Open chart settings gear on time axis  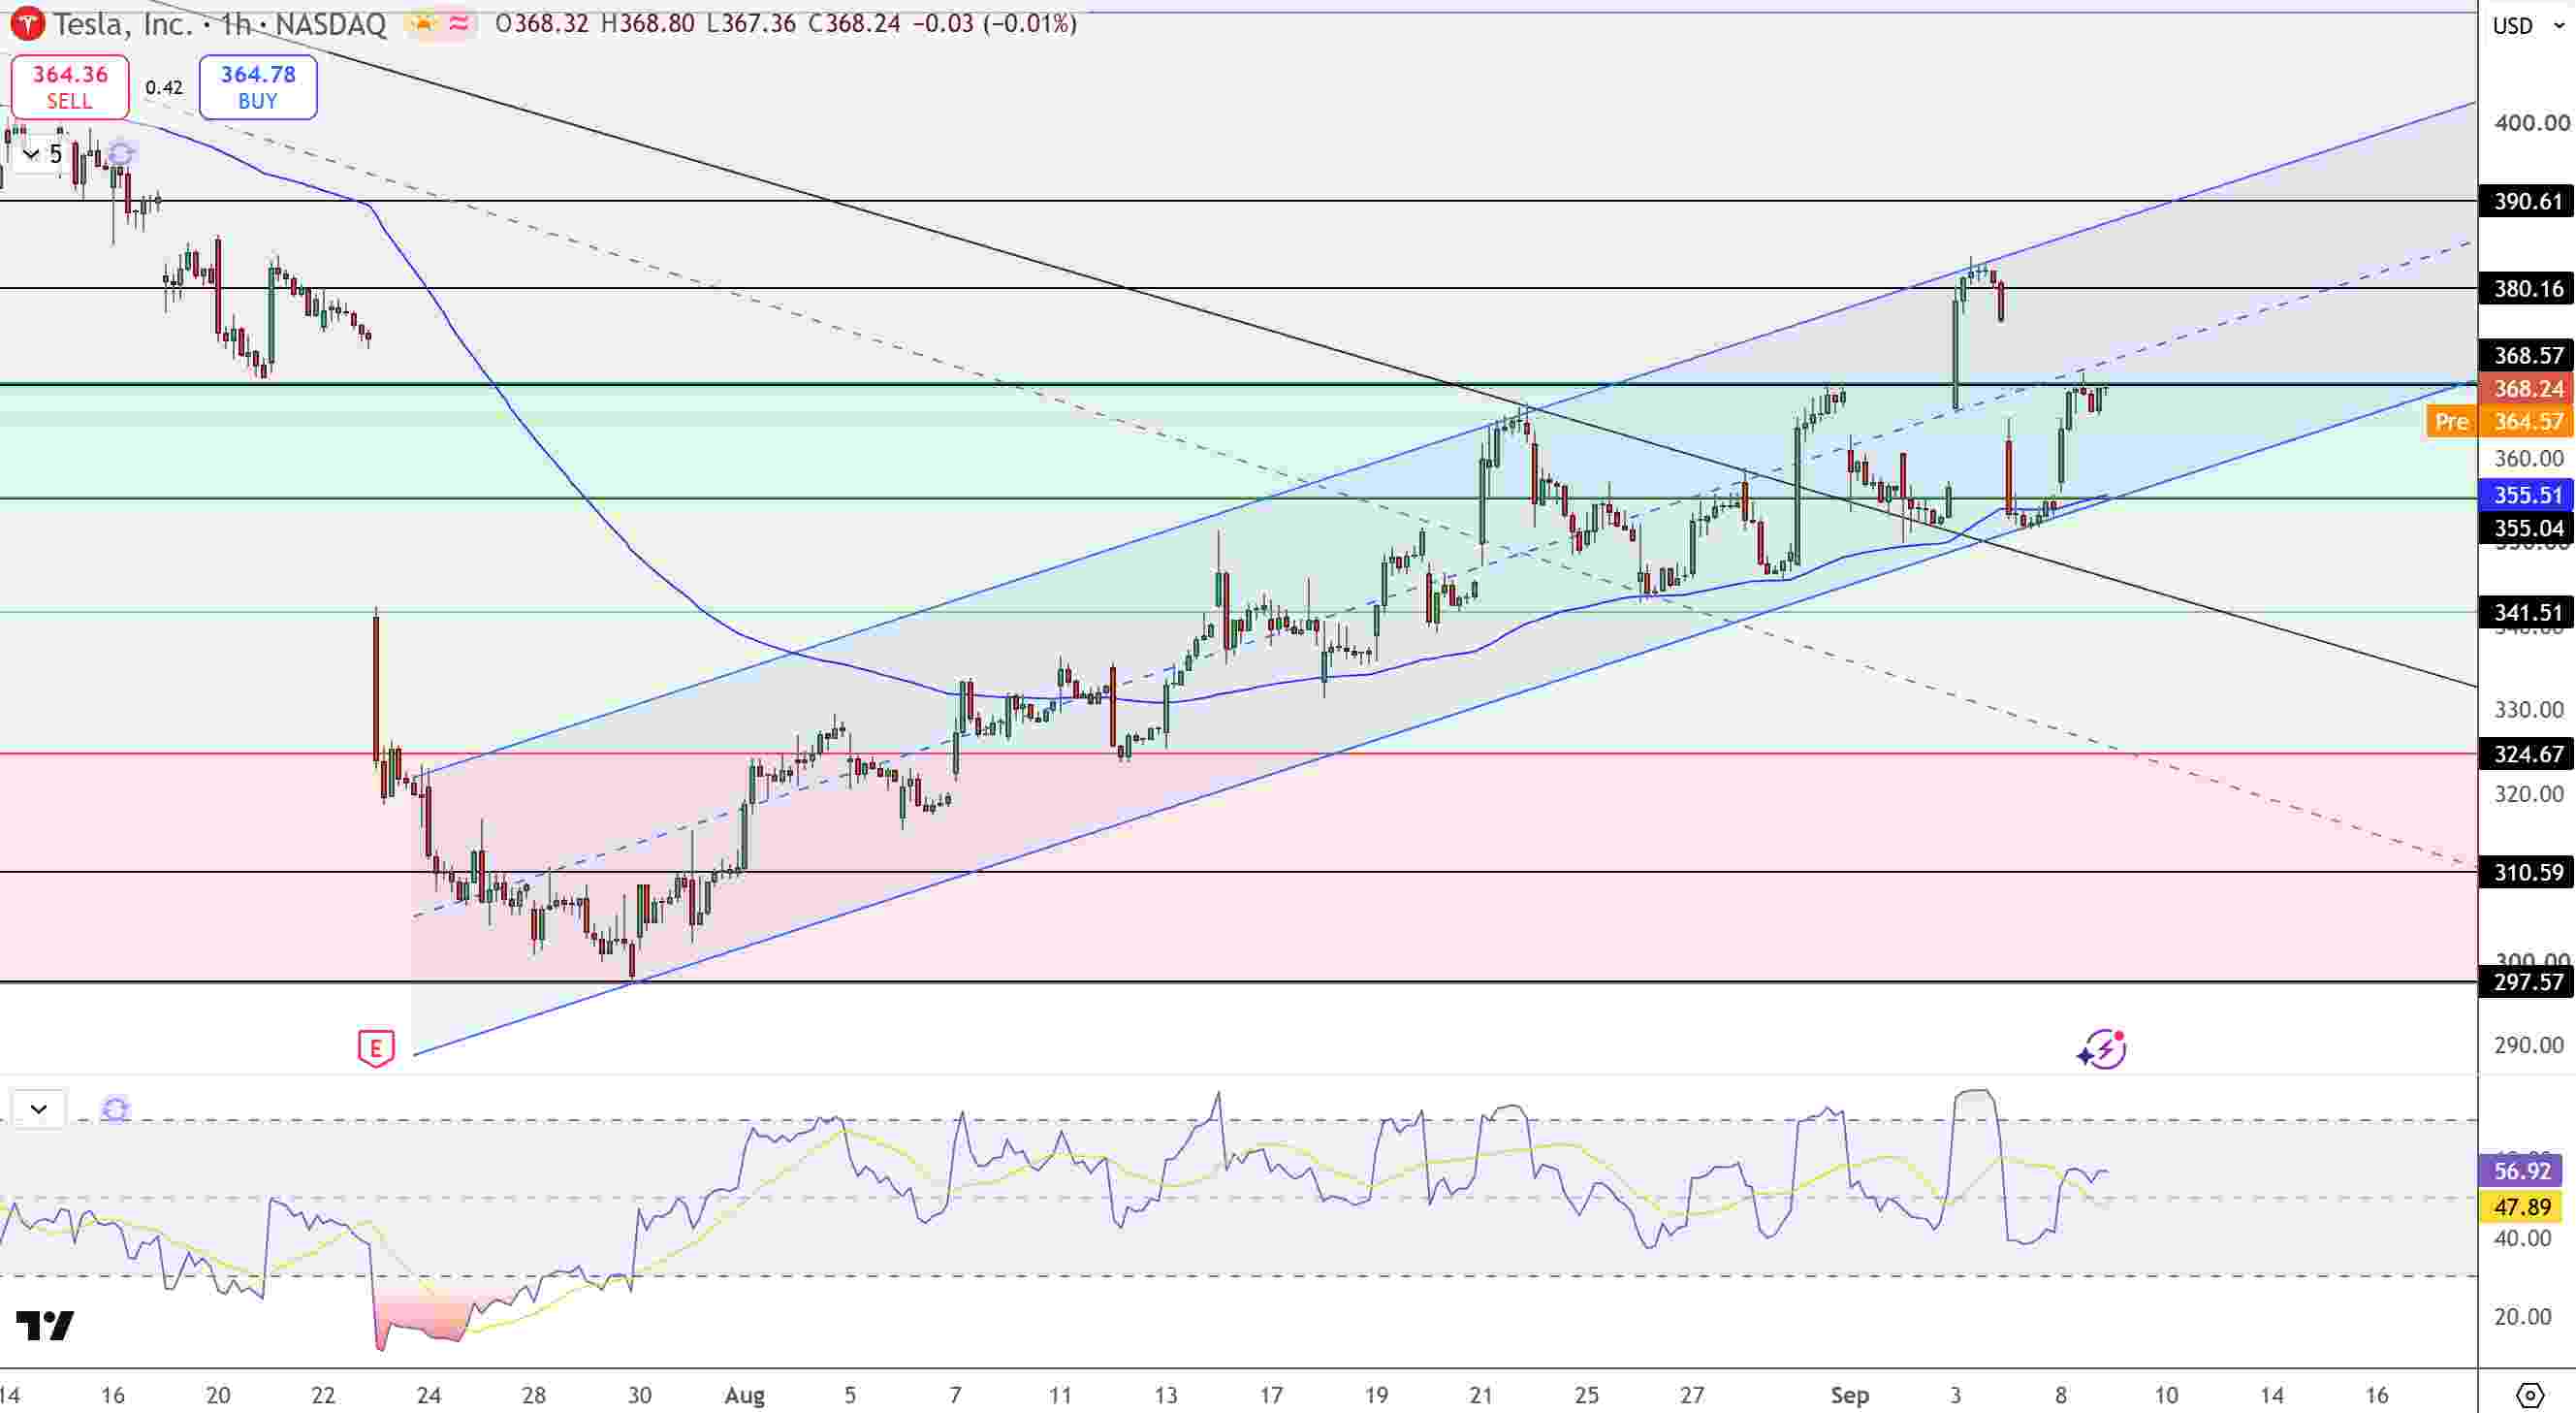coord(2529,1394)
